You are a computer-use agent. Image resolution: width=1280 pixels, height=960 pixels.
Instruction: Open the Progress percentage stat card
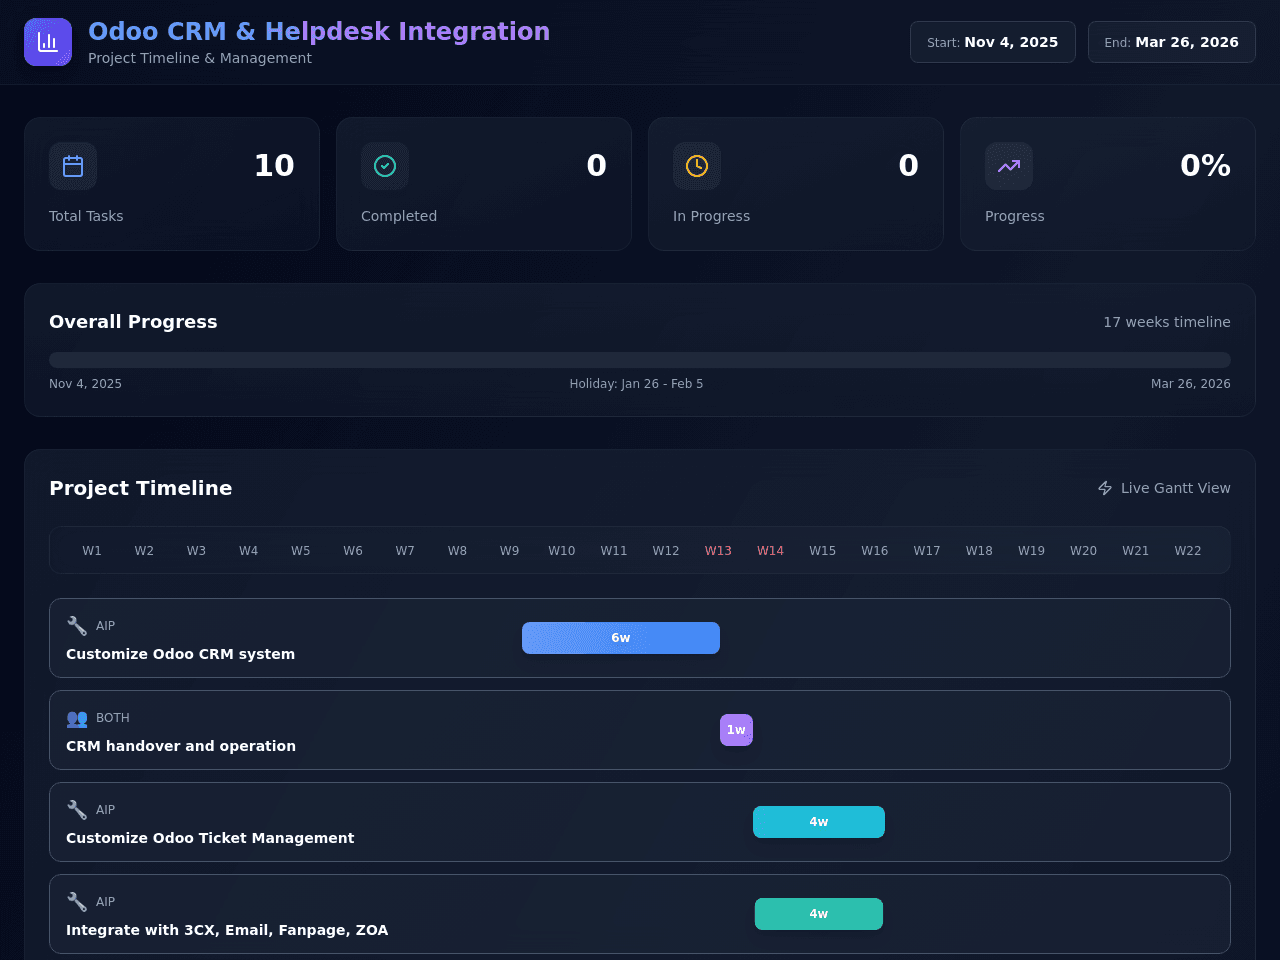click(x=1108, y=184)
